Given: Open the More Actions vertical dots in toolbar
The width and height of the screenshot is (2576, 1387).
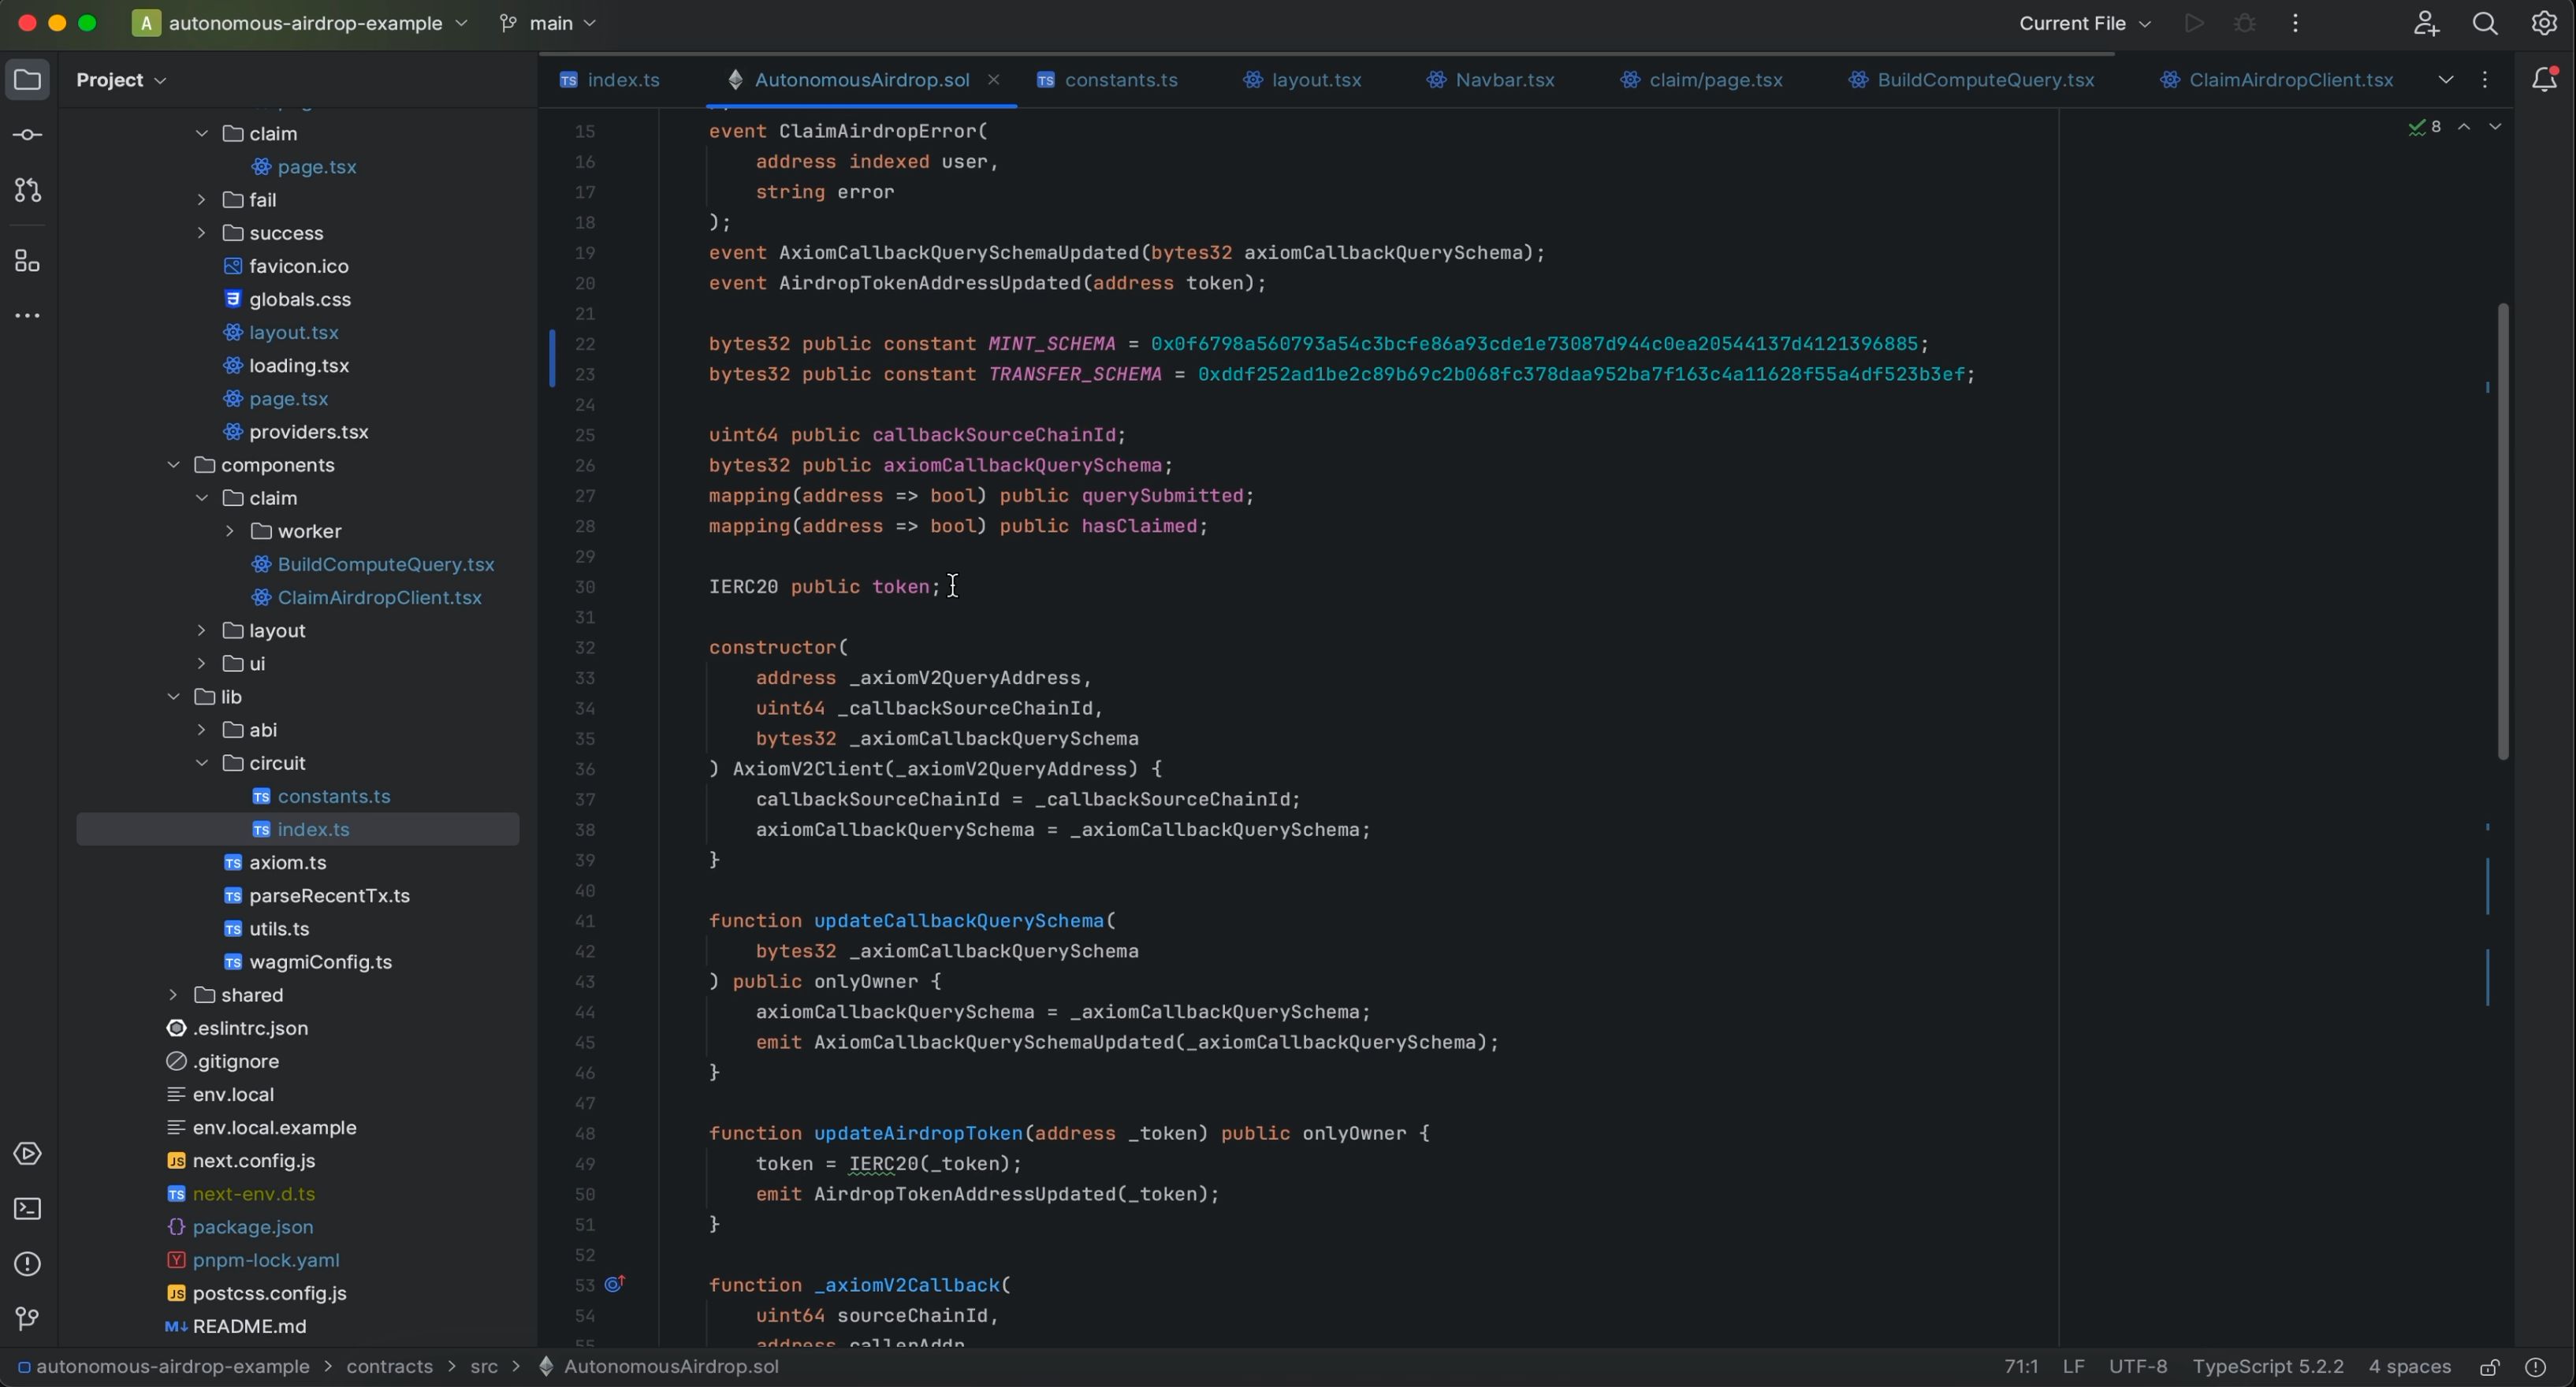Looking at the screenshot, I should coord(2296,23).
